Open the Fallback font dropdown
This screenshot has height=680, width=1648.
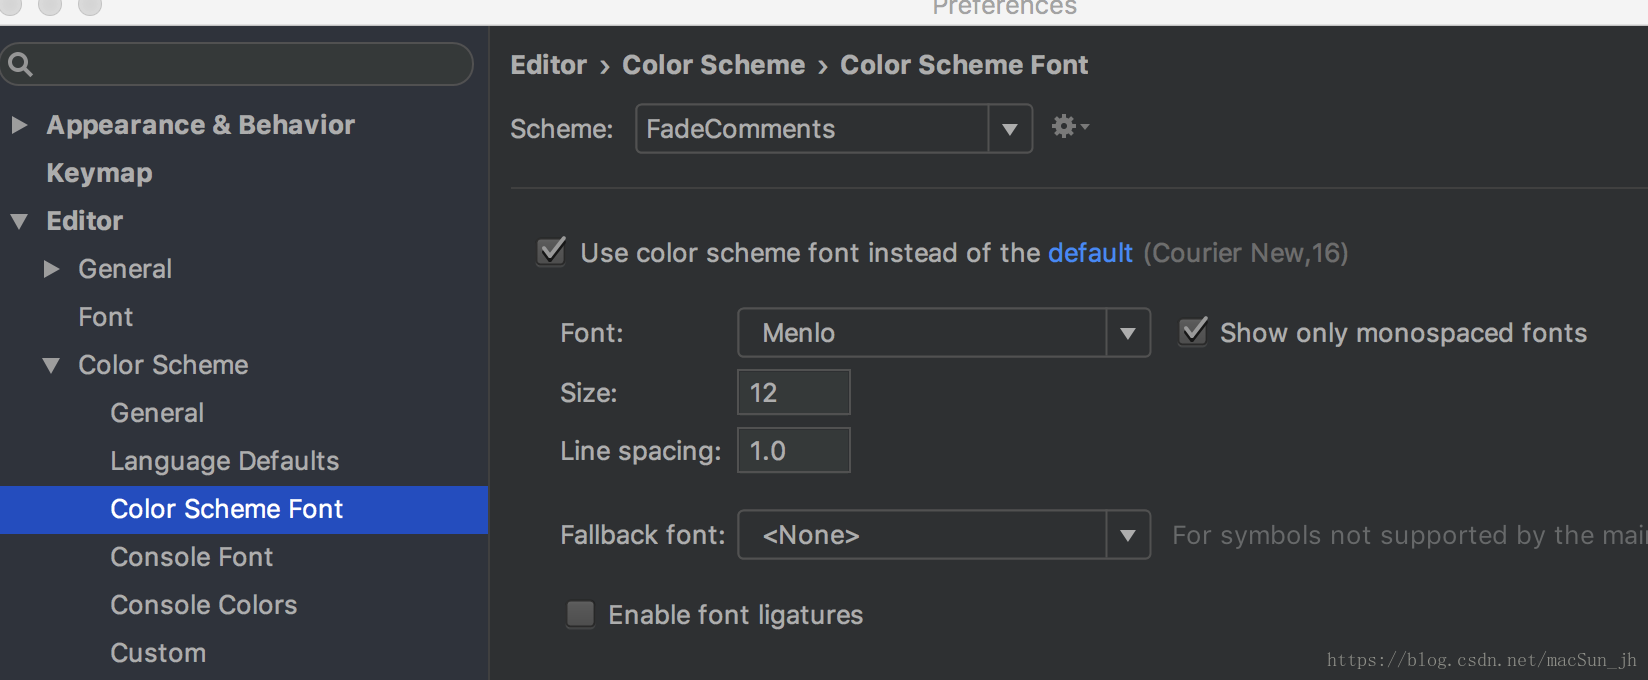(1127, 535)
